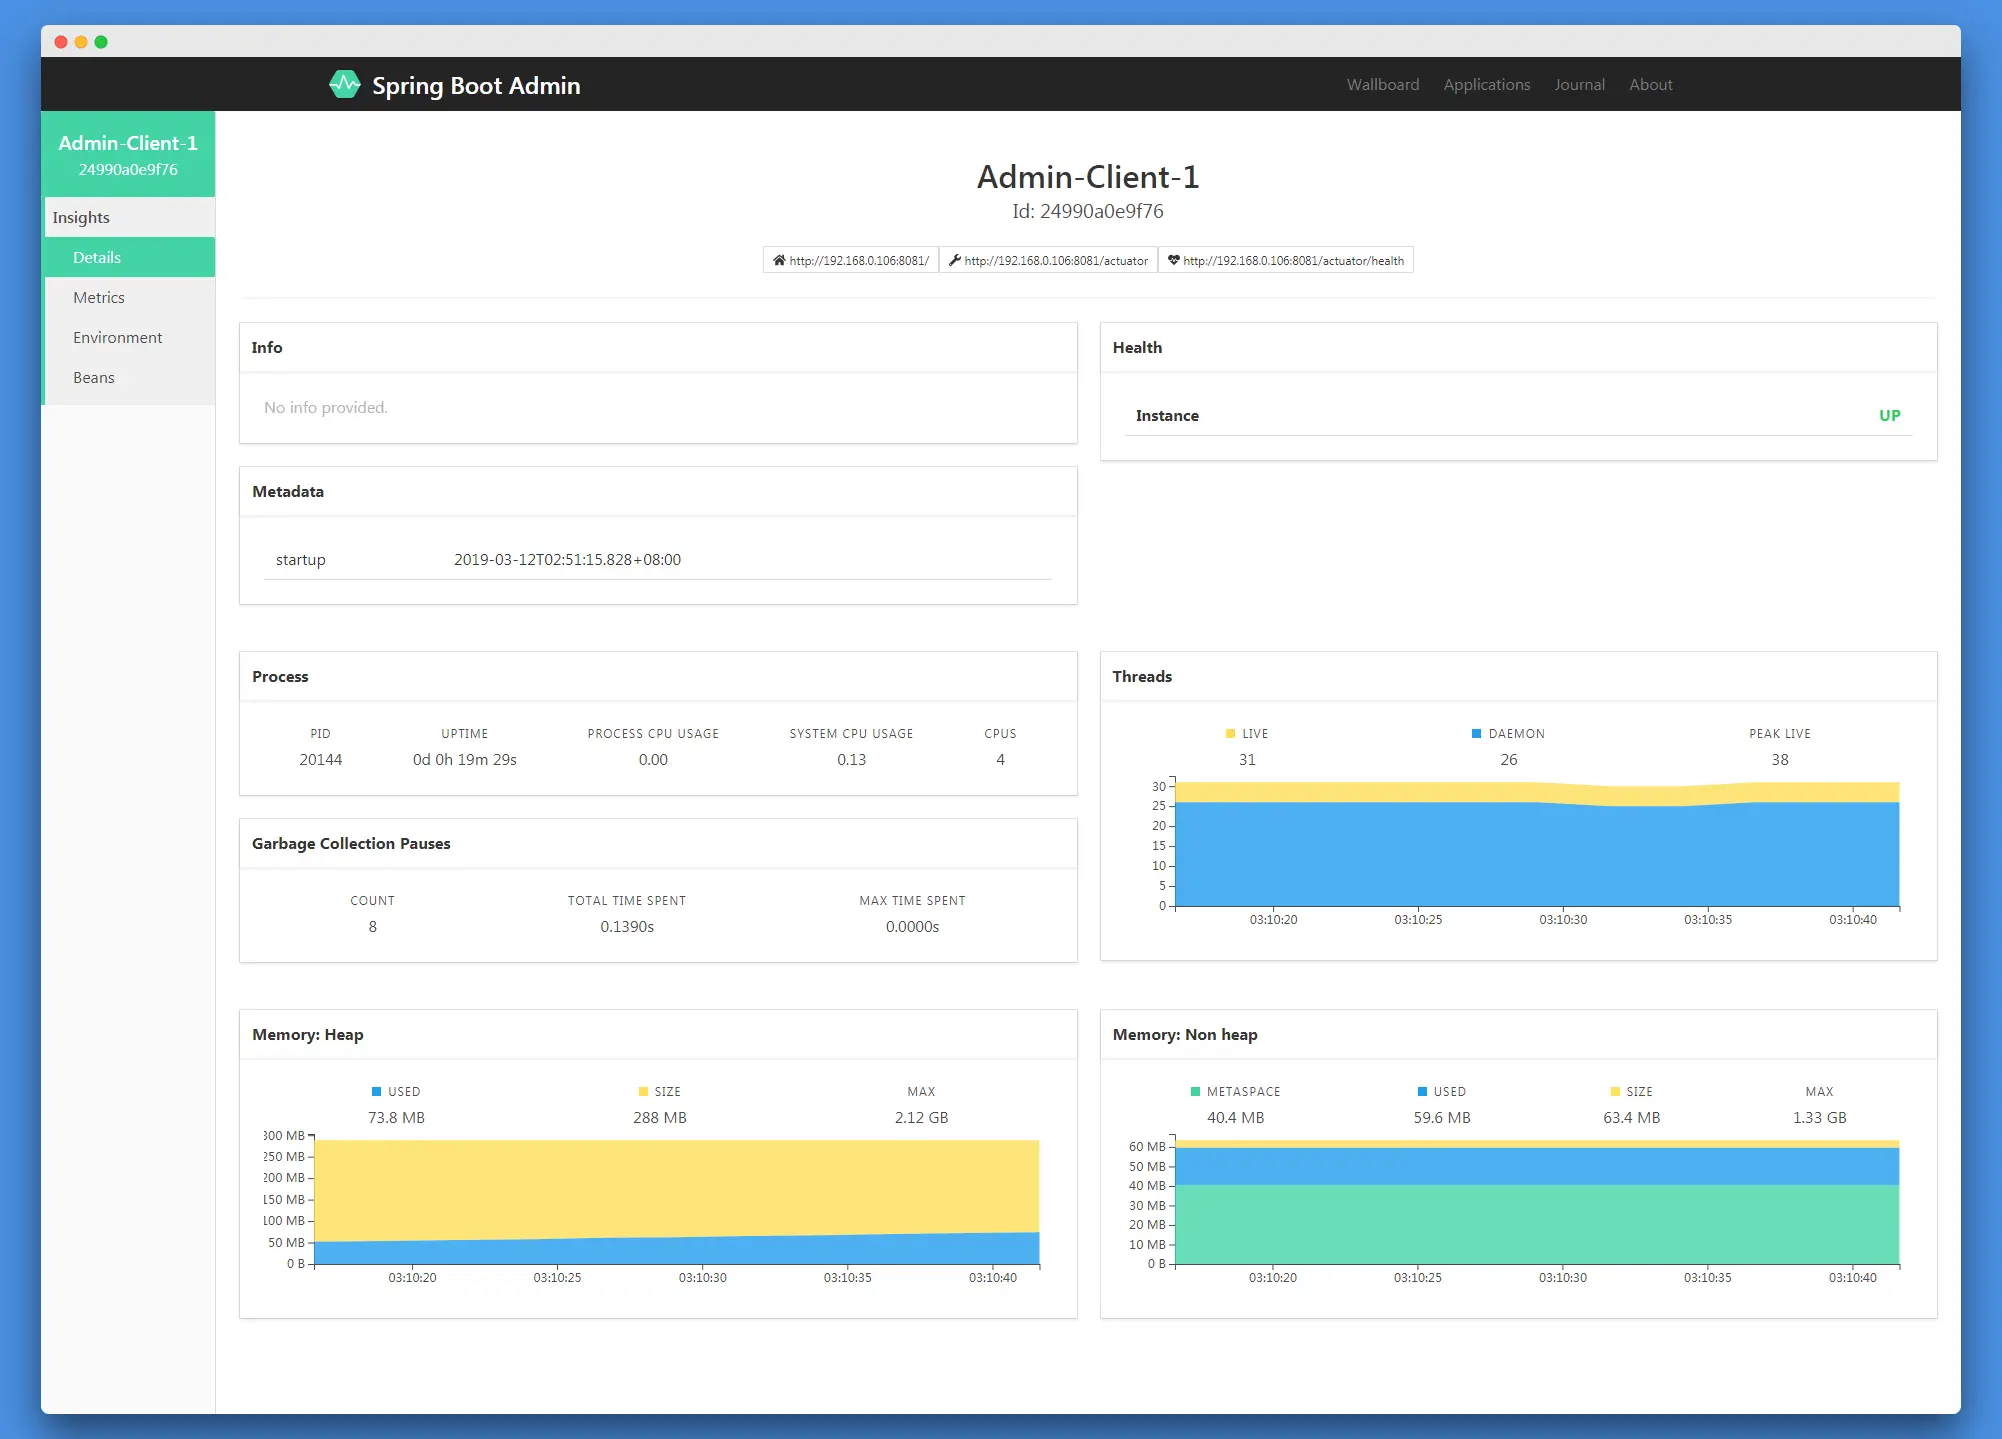The height and width of the screenshot is (1439, 2002).
Task: Open the Journal page
Action: point(1579,85)
